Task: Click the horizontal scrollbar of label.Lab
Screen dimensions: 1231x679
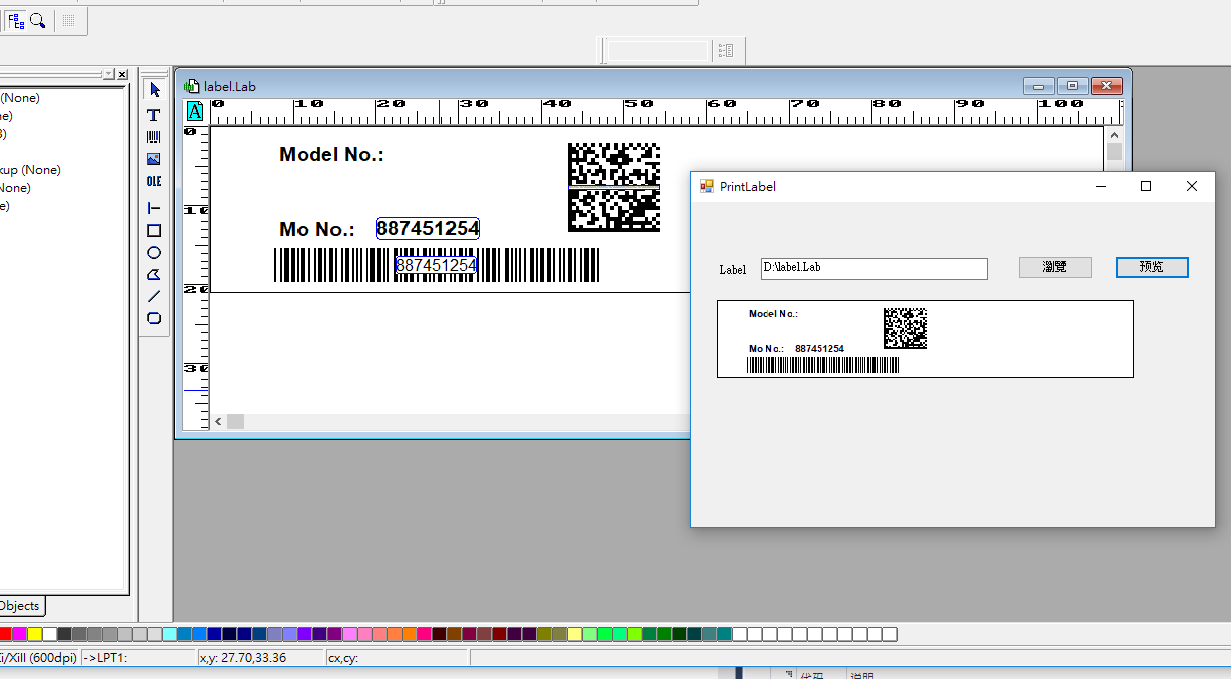Action: pos(234,421)
